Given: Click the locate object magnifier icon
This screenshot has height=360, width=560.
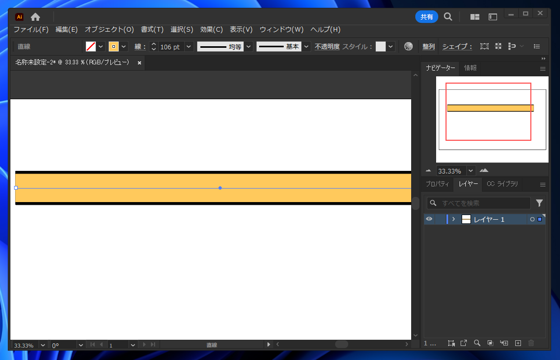Looking at the screenshot, I should pos(477,343).
